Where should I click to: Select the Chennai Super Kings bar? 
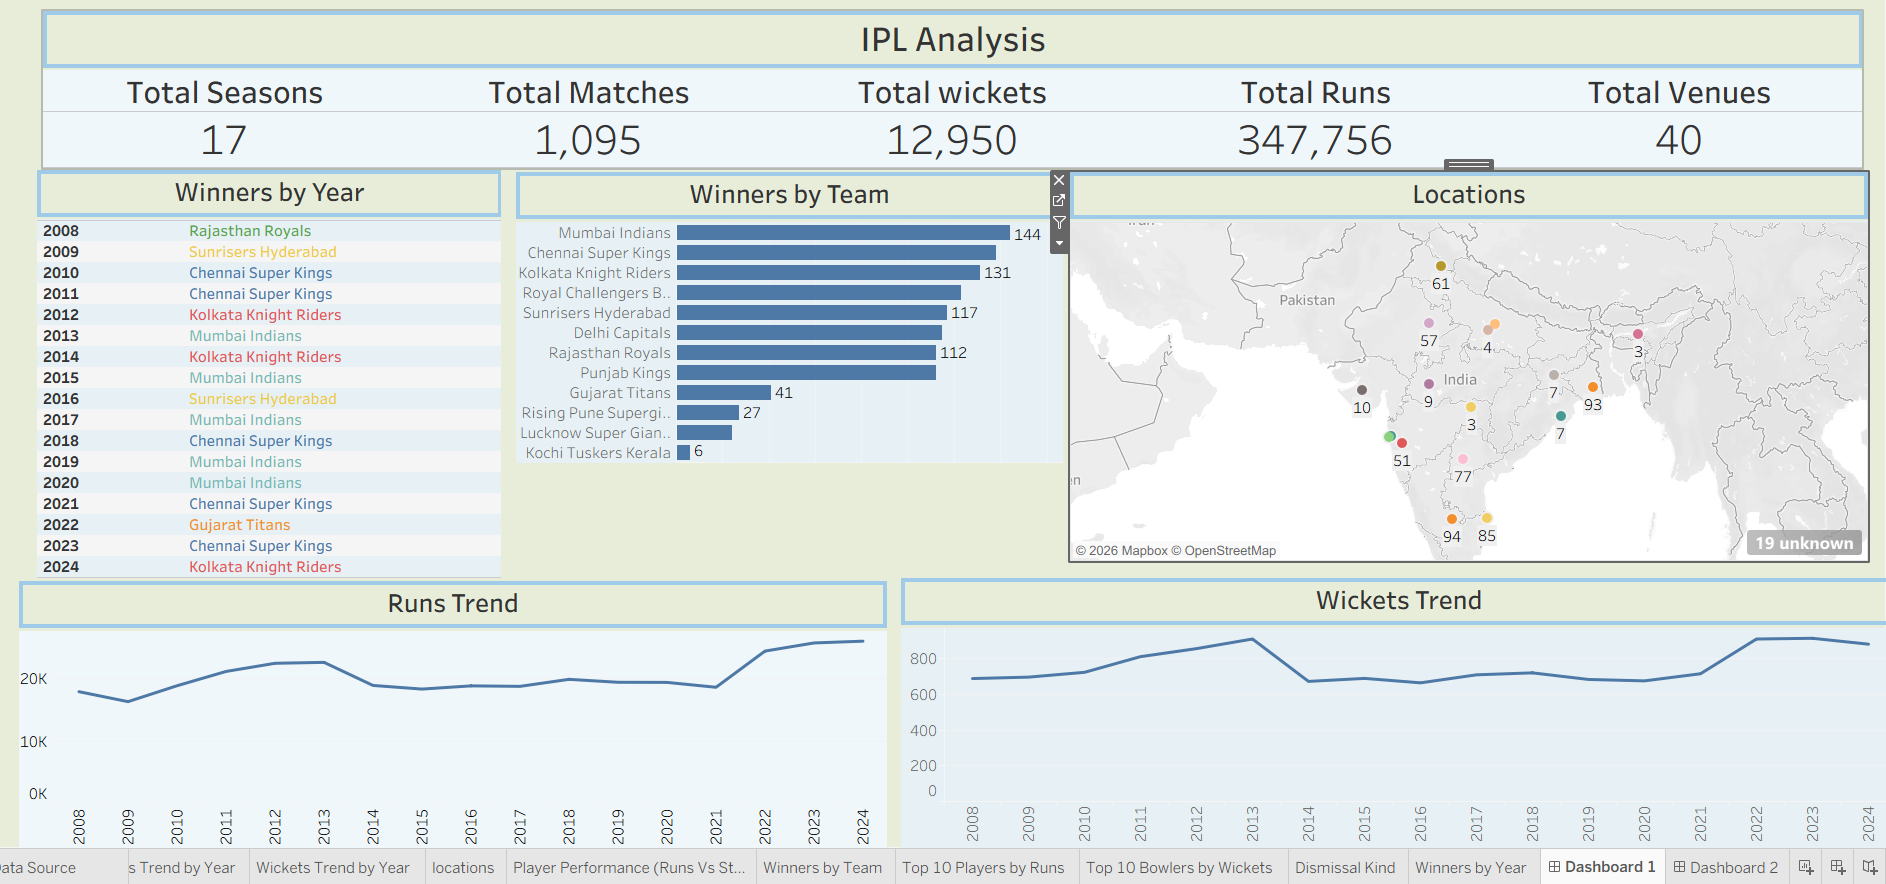coord(836,252)
